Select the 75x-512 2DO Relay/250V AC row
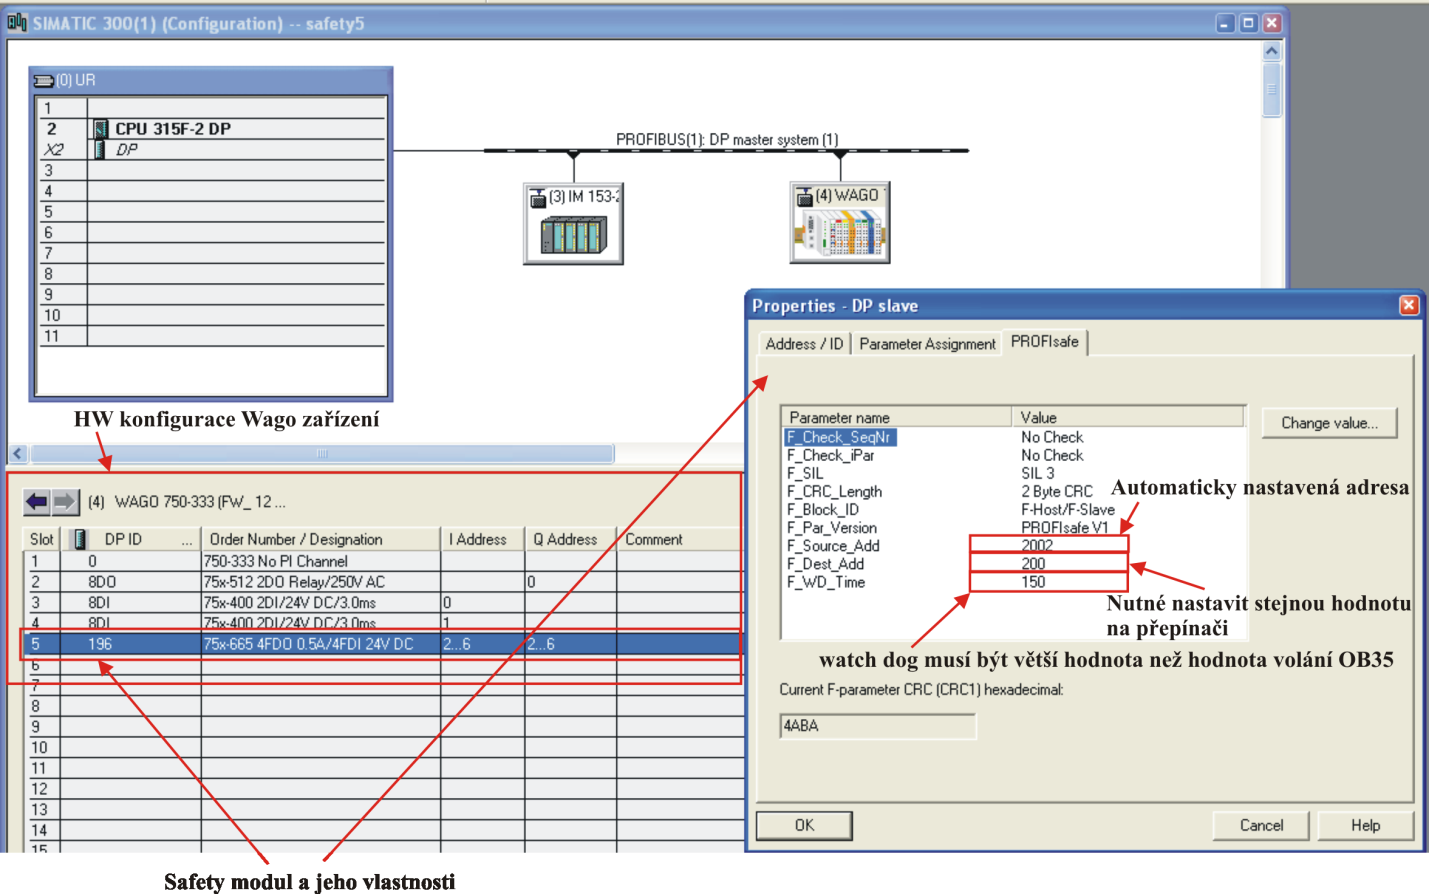The image size is (1429, 894). click(383, 582)
